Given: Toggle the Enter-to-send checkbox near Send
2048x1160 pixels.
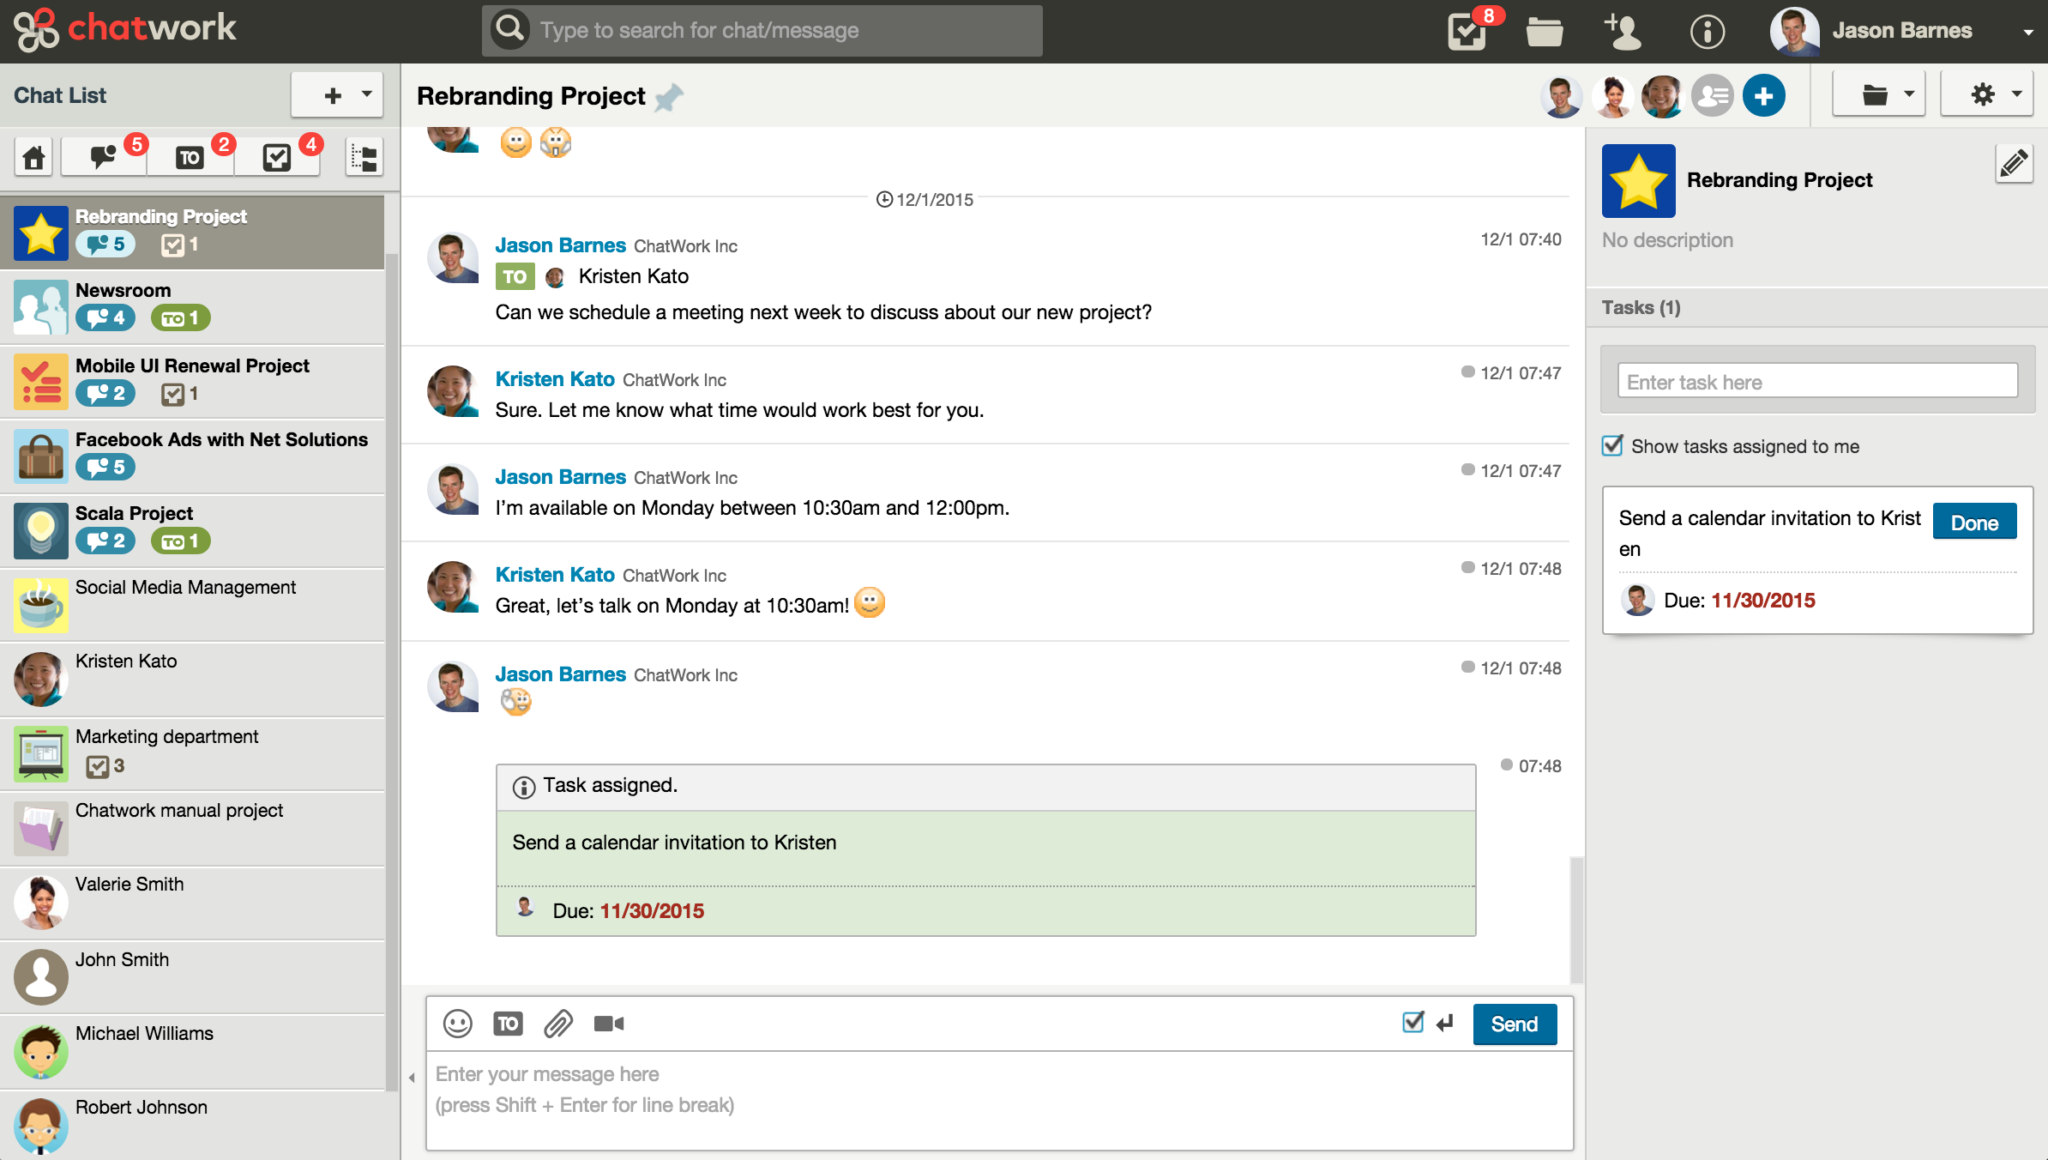Looking at the screenshot, I should coord(1413,1022).
